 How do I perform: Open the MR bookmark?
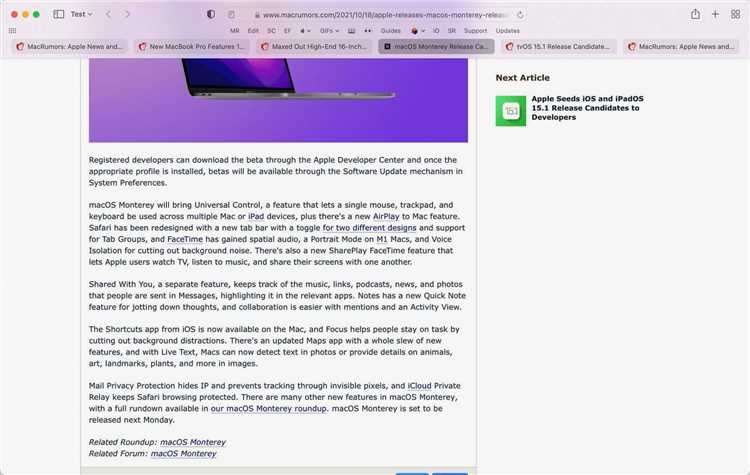[x=235, y=31]
